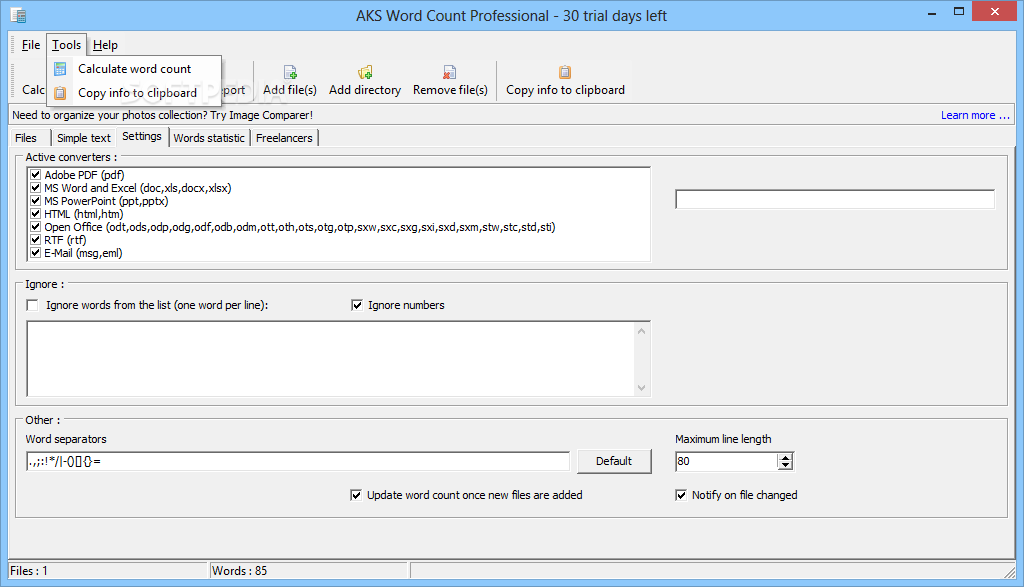Screen dimensions: 1024x587
Task: Close the AKS Word Count window
Action: tap(995, 12)
